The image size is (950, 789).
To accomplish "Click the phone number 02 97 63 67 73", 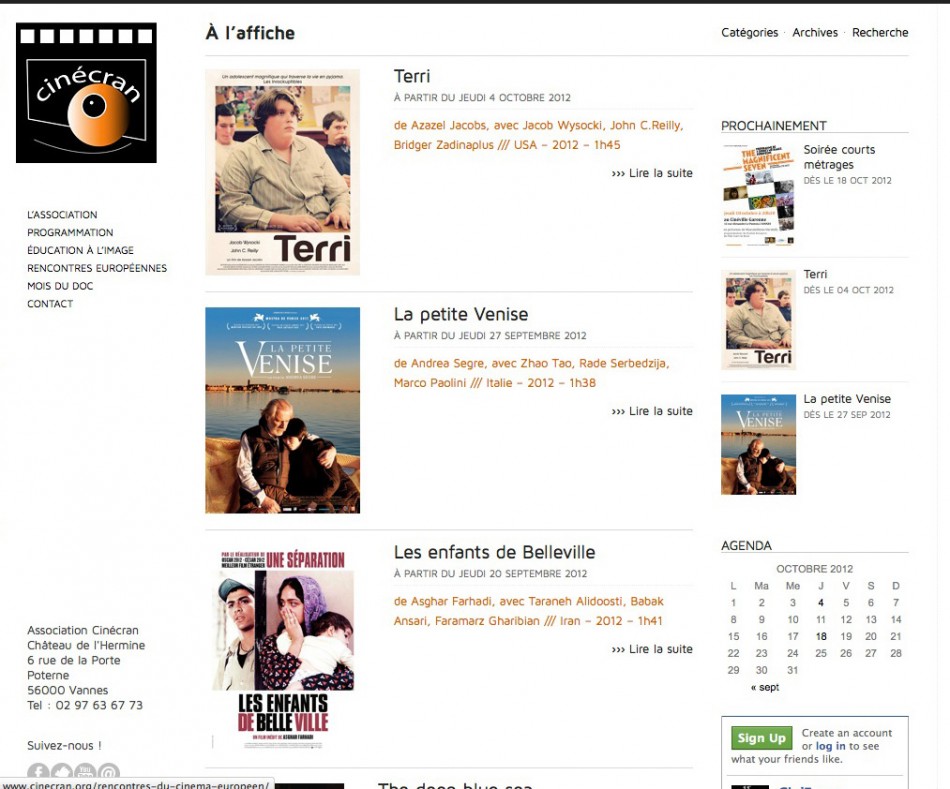I will [x=99, y=705].
